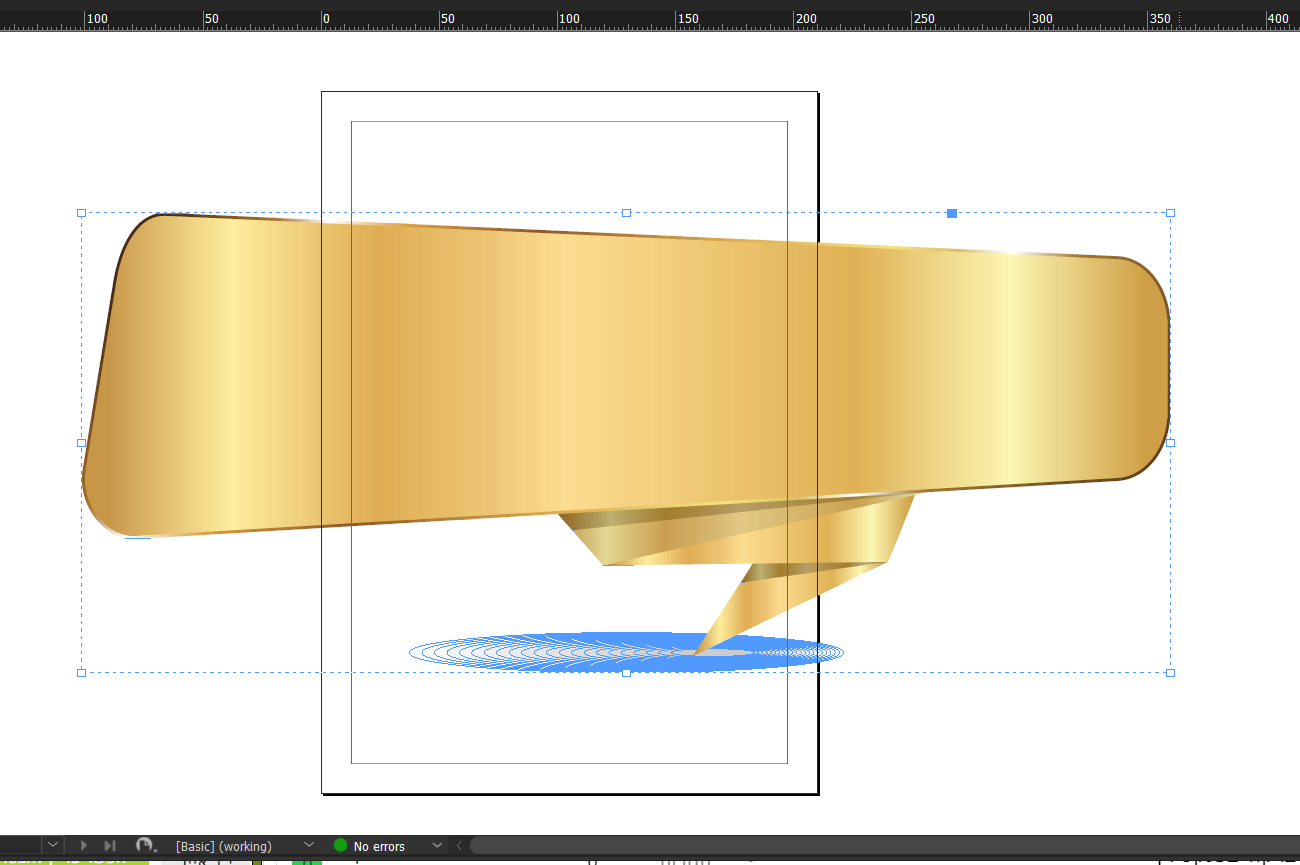Click the solid blue anchor square on frame
This screenshot has height=865, width=1300.
coord(952,213)
